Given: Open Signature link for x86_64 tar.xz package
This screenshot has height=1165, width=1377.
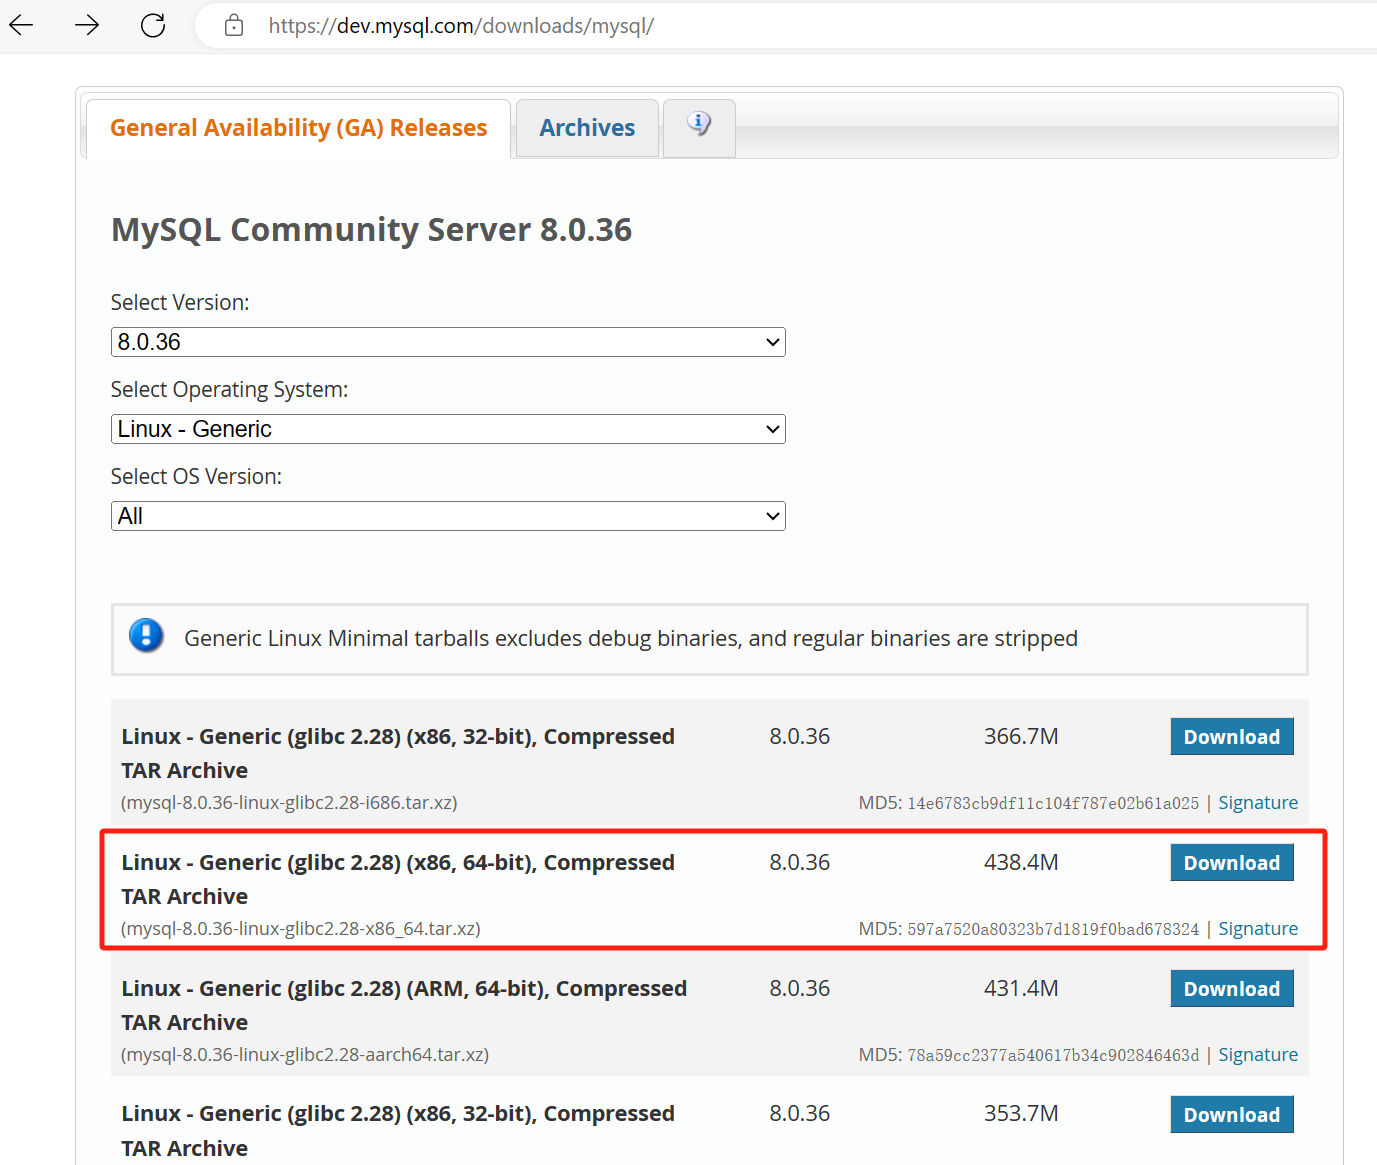Looking at the screenshot, I should (x=1258, y=929).
